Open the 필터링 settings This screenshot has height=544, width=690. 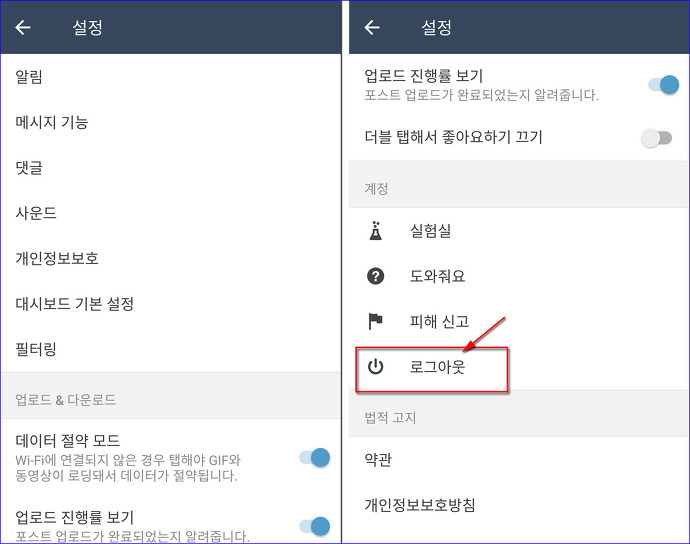[x=171, y=349]
